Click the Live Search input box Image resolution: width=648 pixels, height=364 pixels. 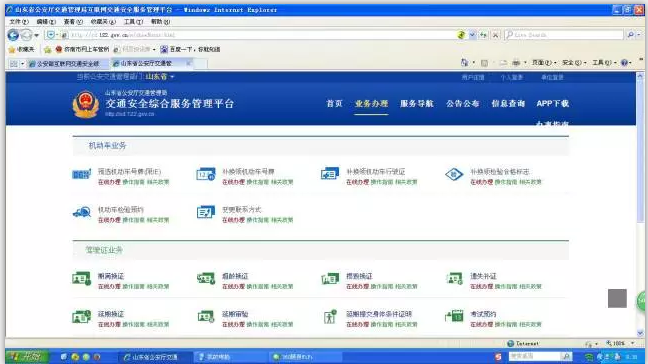(x=564, y=35)
